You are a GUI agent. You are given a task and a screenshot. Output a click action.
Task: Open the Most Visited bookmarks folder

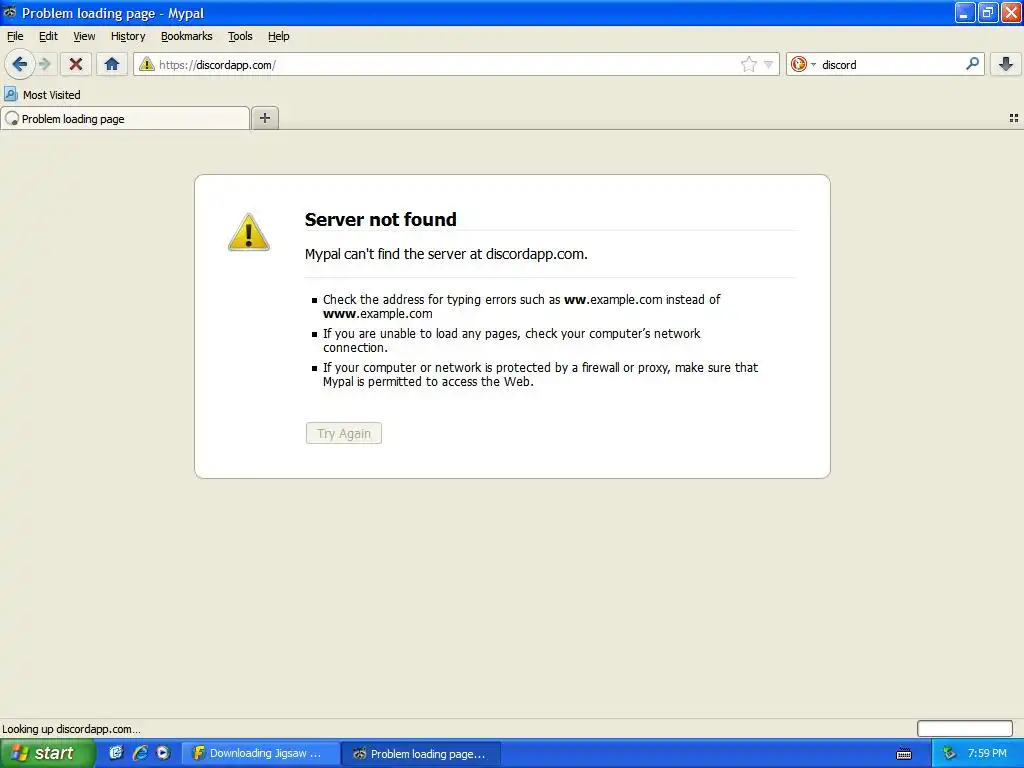[x=42, y=95]
